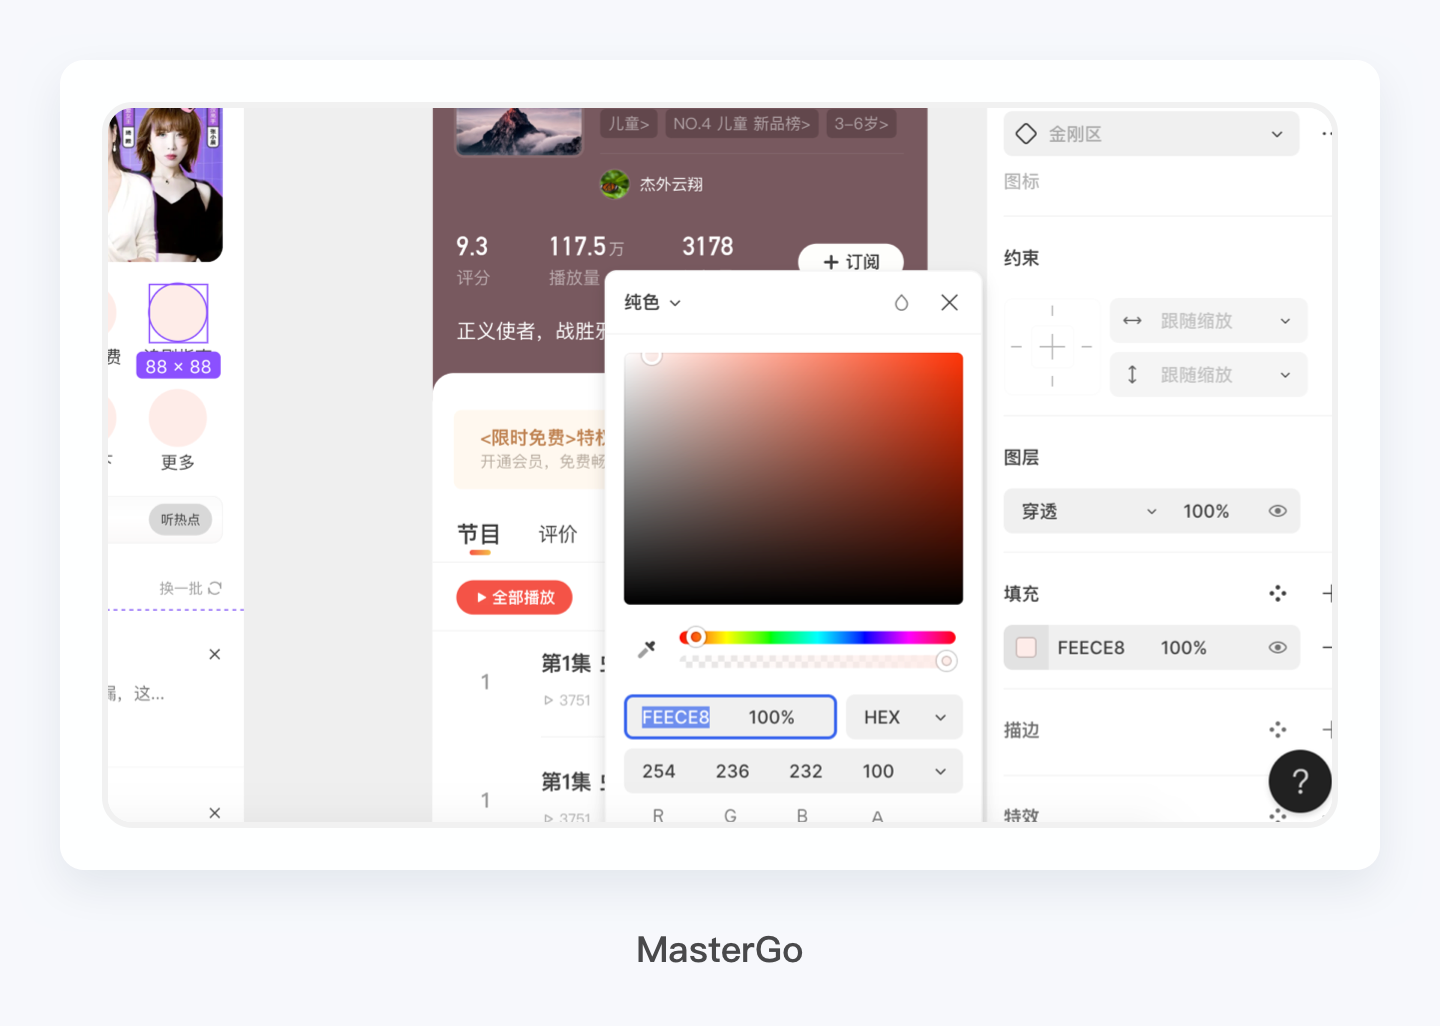Image resolution: width=1440 pixels, height=1026 pixels.
Task: Select the eyedropper tool in the color picker
Action: coord(646,647)
